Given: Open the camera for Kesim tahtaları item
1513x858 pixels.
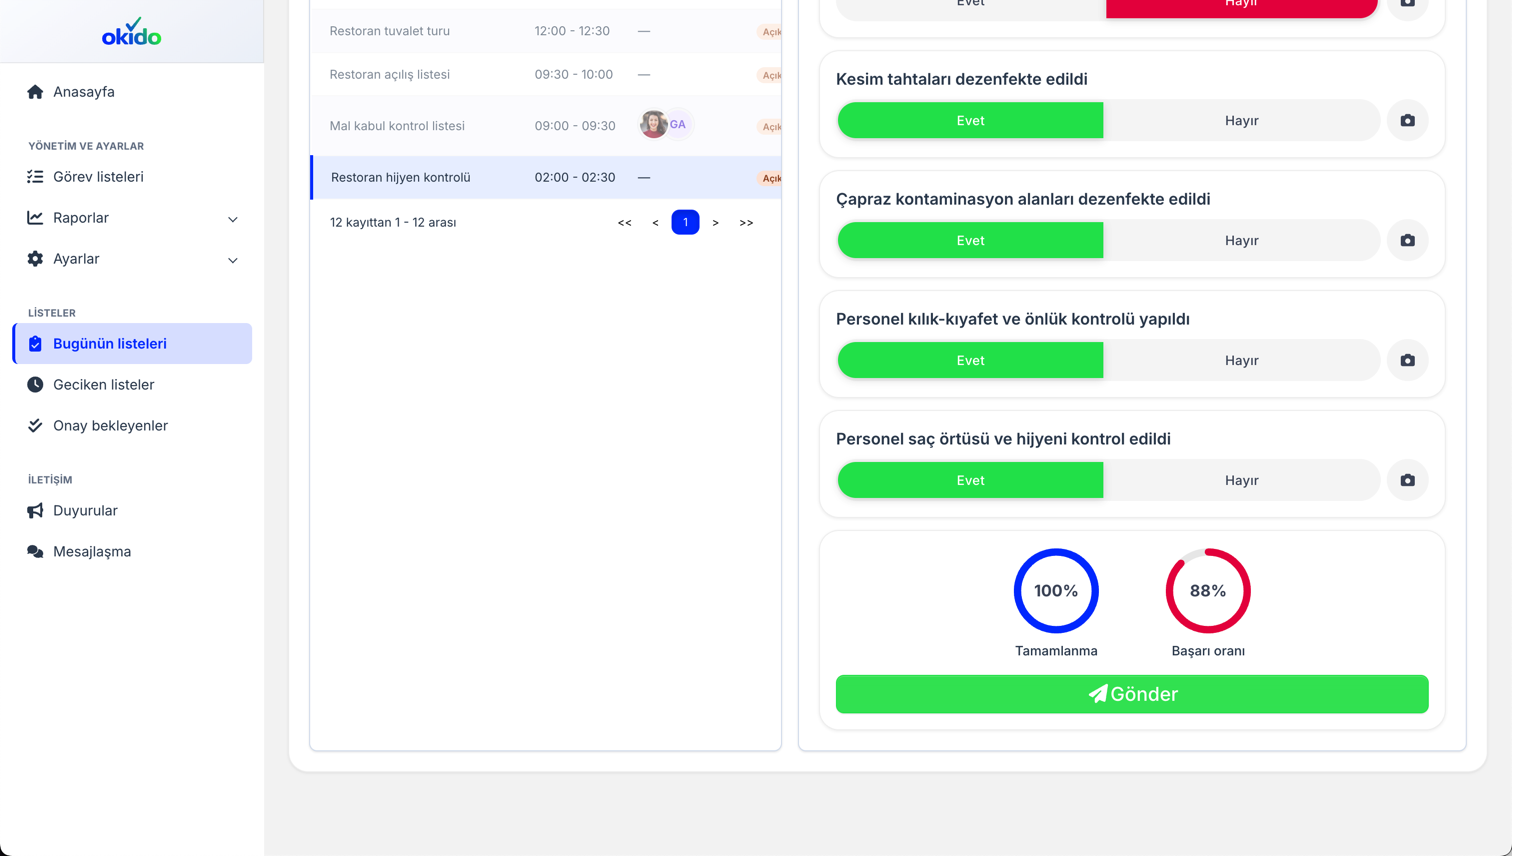Looking at the screenshot, I should [x=1407, y=120].
